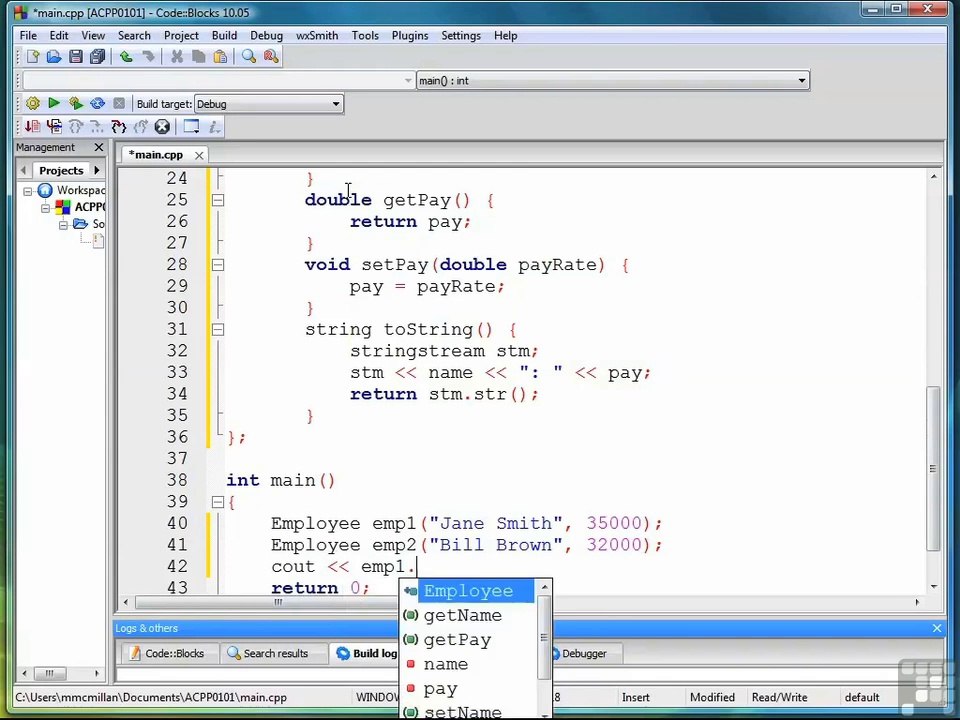960x720 pixels.
Task: Click editor vertical scrollbar thumb
Action: click(933, 468)
